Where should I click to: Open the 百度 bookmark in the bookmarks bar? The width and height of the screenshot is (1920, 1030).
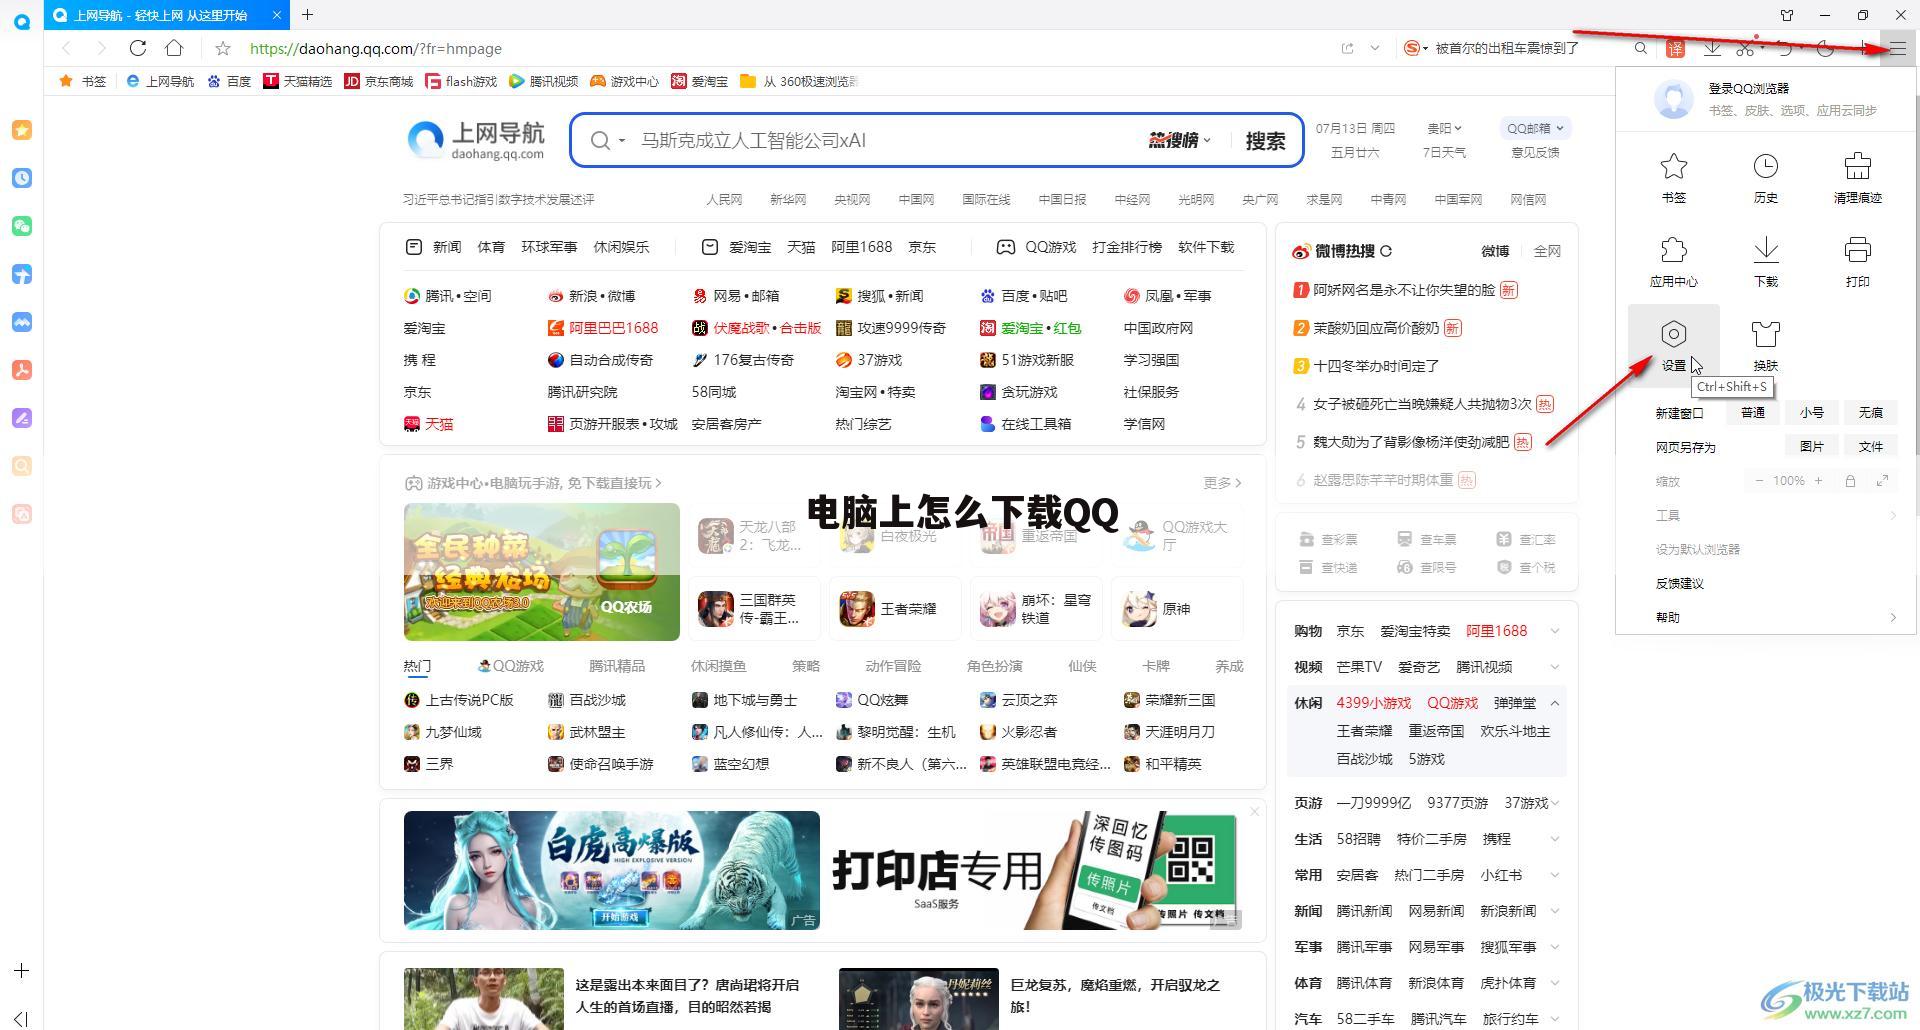[x=229, y=81]
